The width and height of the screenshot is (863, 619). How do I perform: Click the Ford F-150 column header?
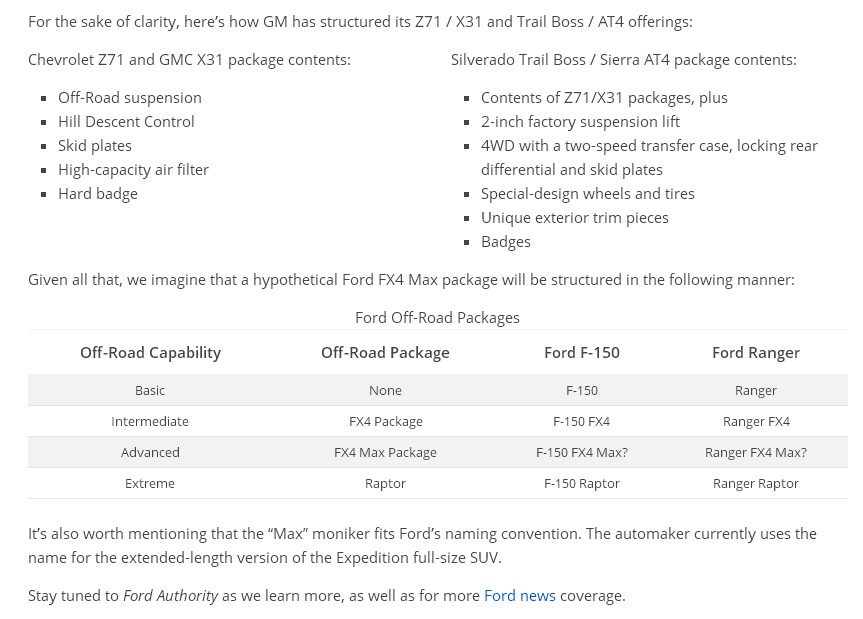pos(582,353)
